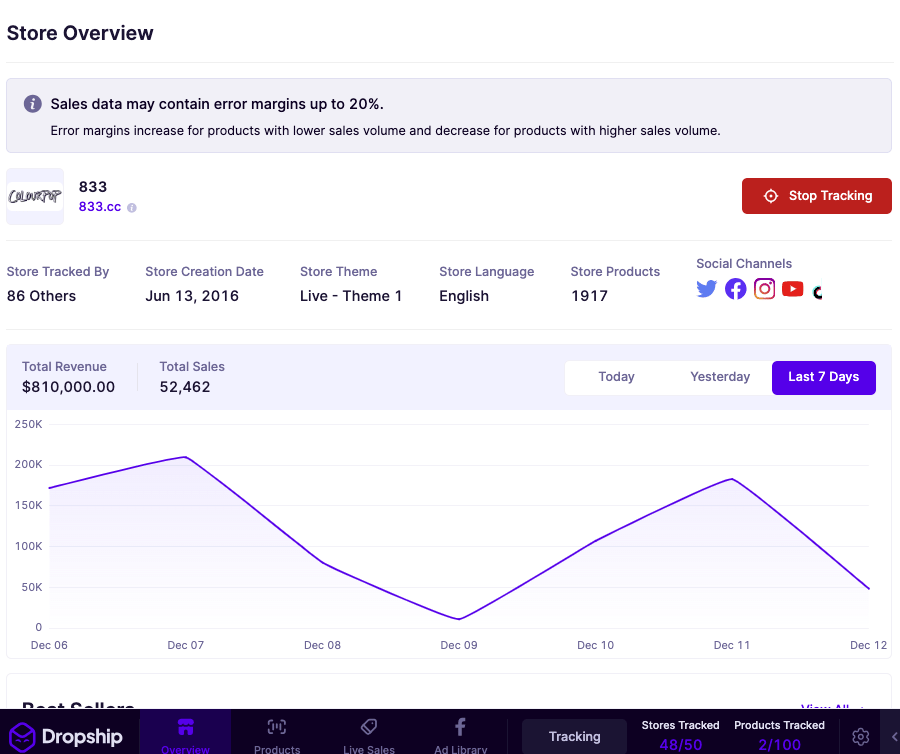Screen dimensions: 900x754
Task: Open the store's Facebook channel icon
Action: coord(735,289)
